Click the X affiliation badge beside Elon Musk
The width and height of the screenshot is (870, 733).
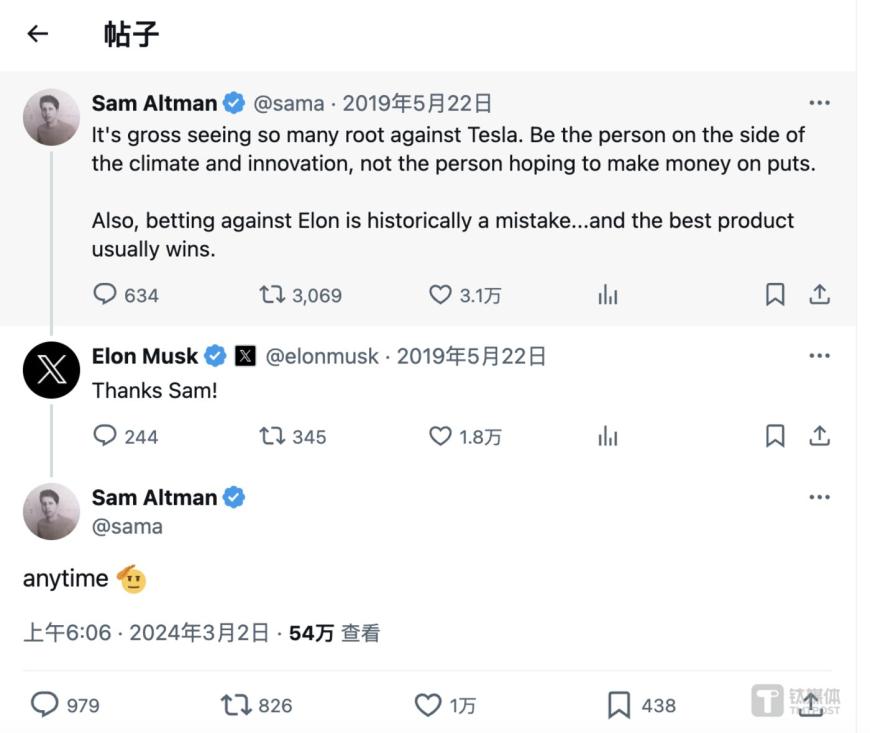point(245,356)
